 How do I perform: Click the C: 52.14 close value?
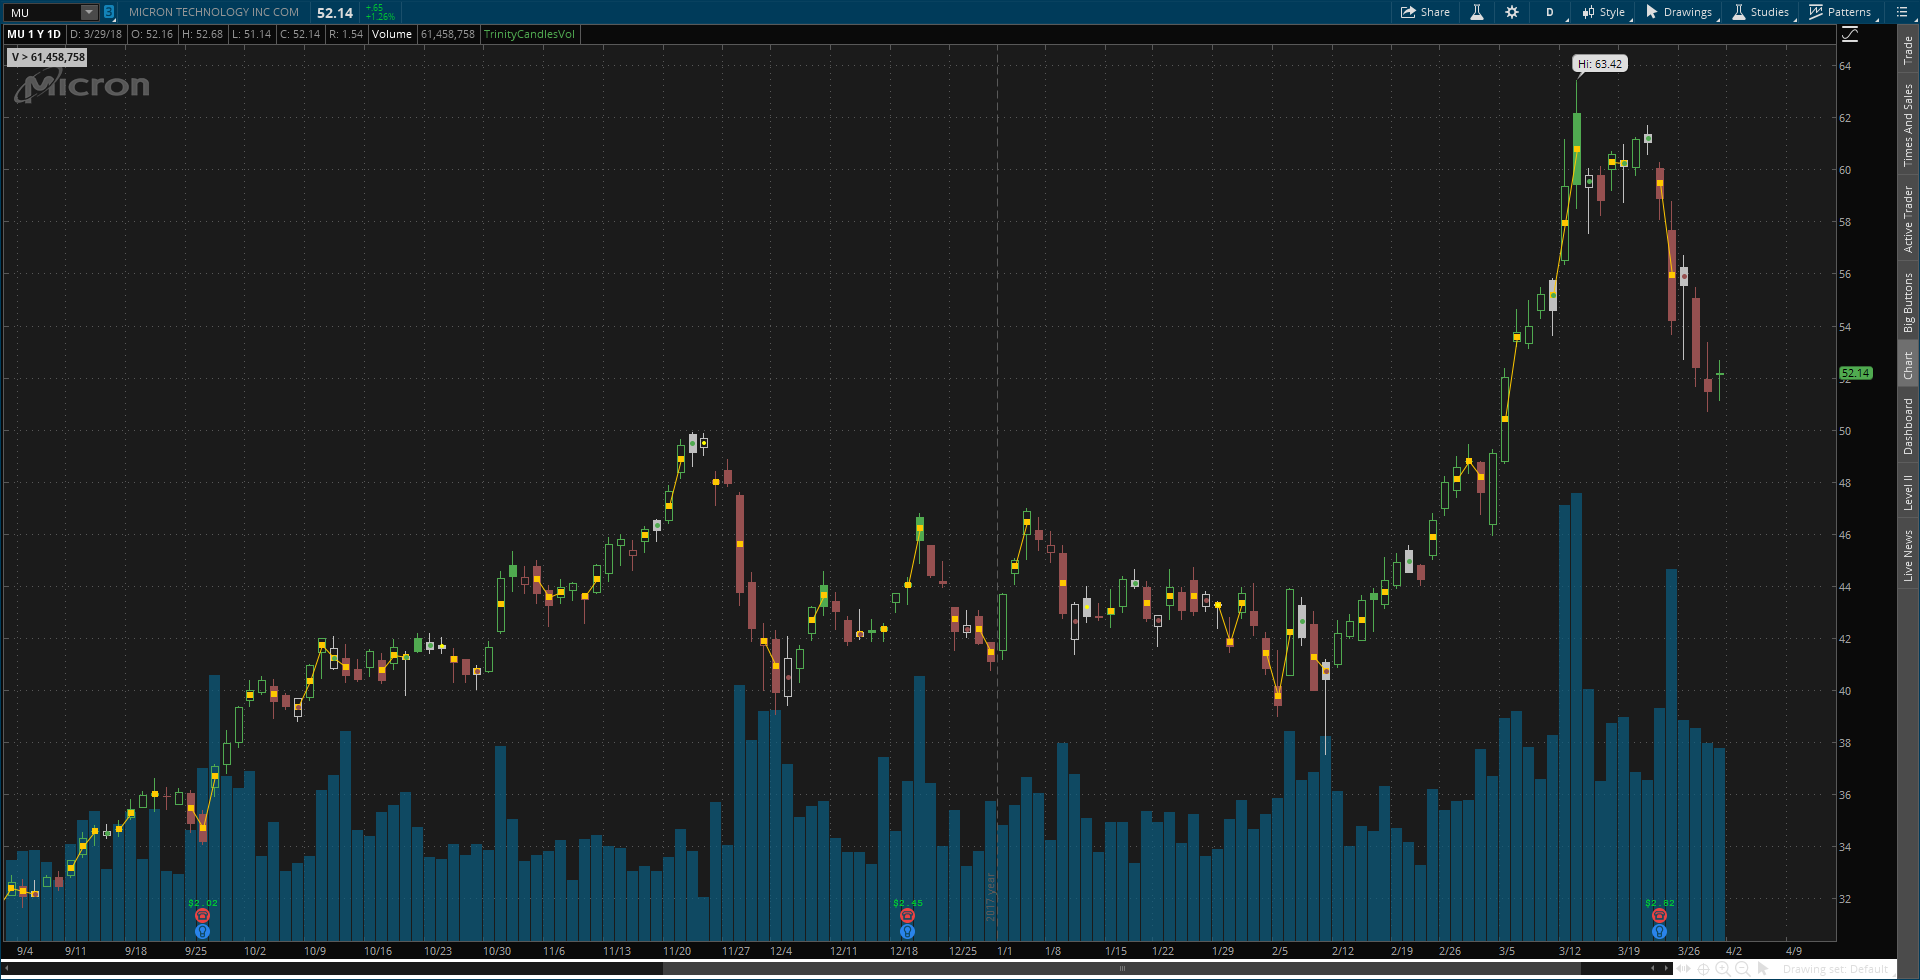pyautogui.click(x=300, y=34)
